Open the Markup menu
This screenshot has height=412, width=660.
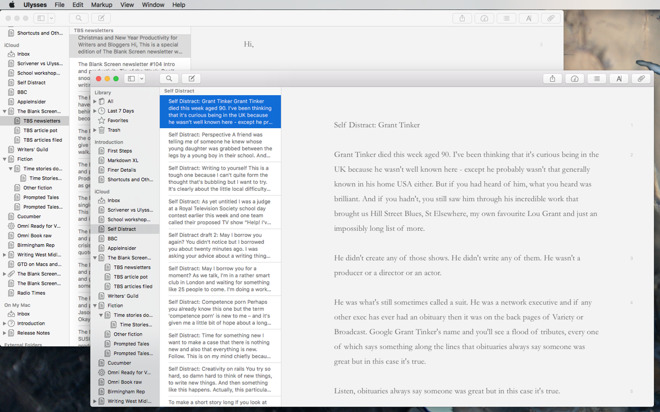(101, 5)
